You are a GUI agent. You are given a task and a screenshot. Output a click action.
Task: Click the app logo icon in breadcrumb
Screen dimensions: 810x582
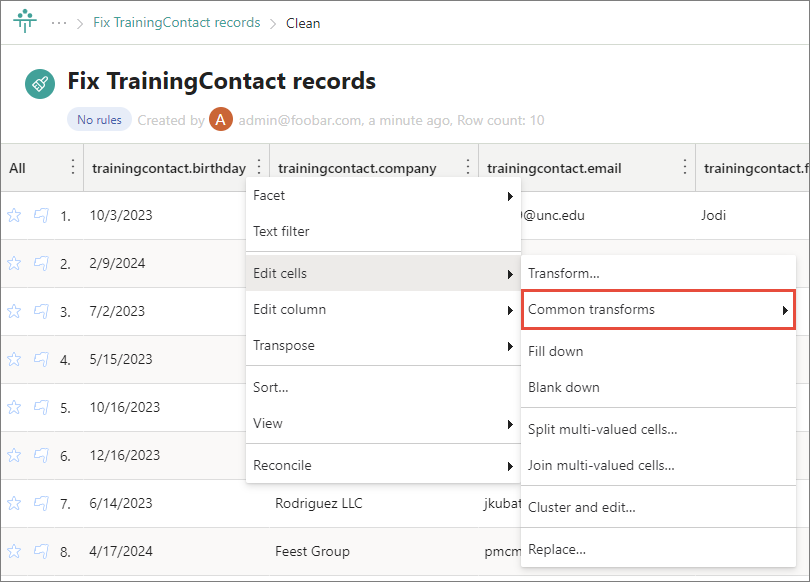pos(24,22)
